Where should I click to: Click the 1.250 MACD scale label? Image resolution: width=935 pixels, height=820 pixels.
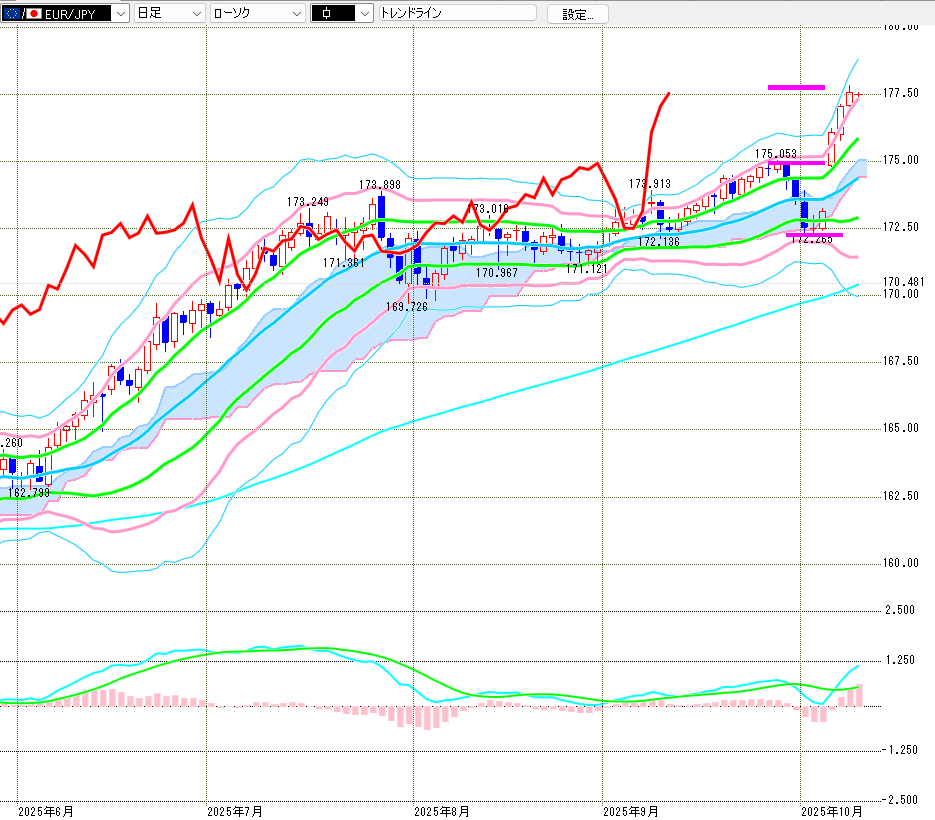coord(901,660)
